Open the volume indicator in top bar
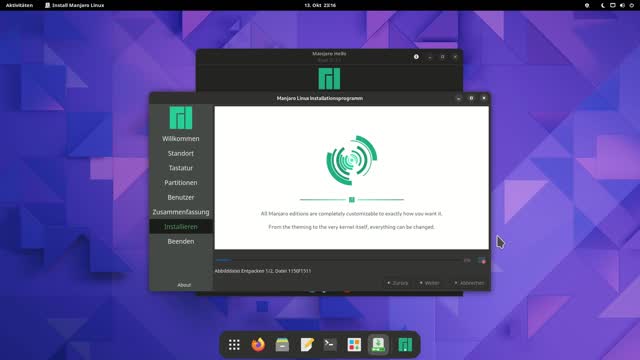Viewport: 640px width, 360px height. (x=622, y=5)
